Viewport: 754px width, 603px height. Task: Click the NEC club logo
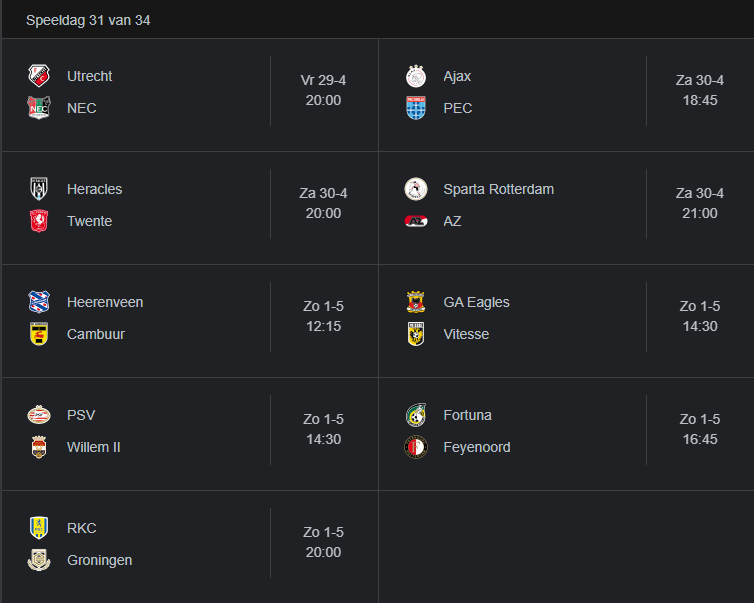coord(39,108)
